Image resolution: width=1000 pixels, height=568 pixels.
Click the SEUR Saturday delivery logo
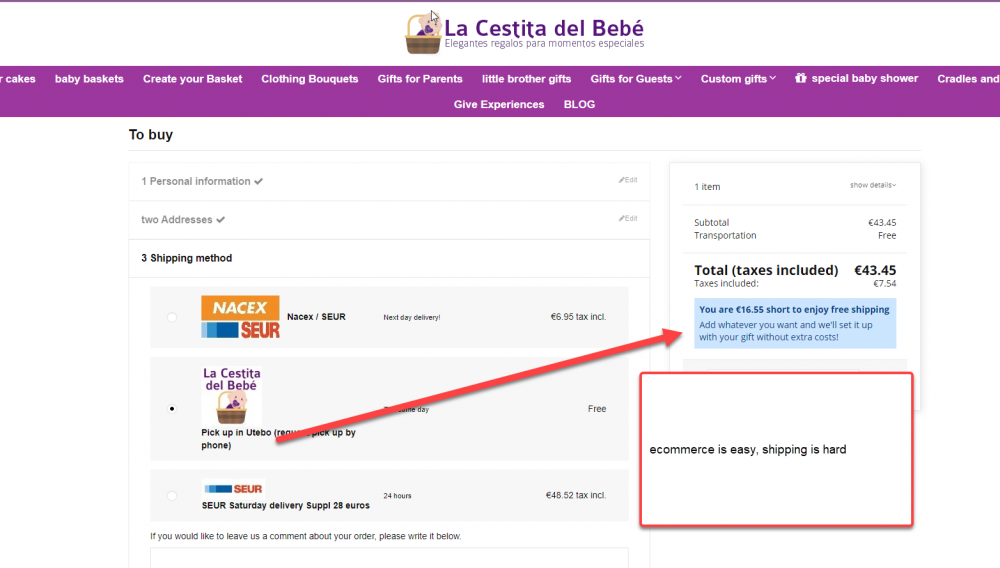[x=233, y=489]
